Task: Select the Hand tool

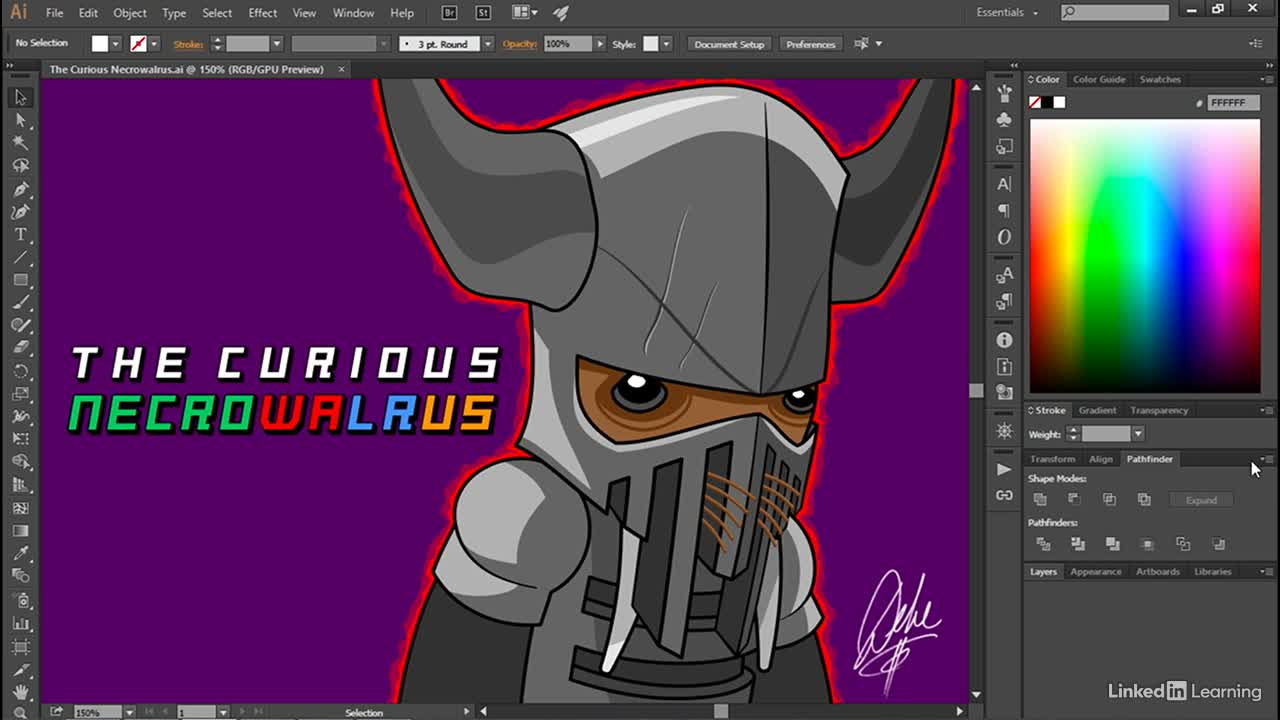Action: (x=20, y=692)
